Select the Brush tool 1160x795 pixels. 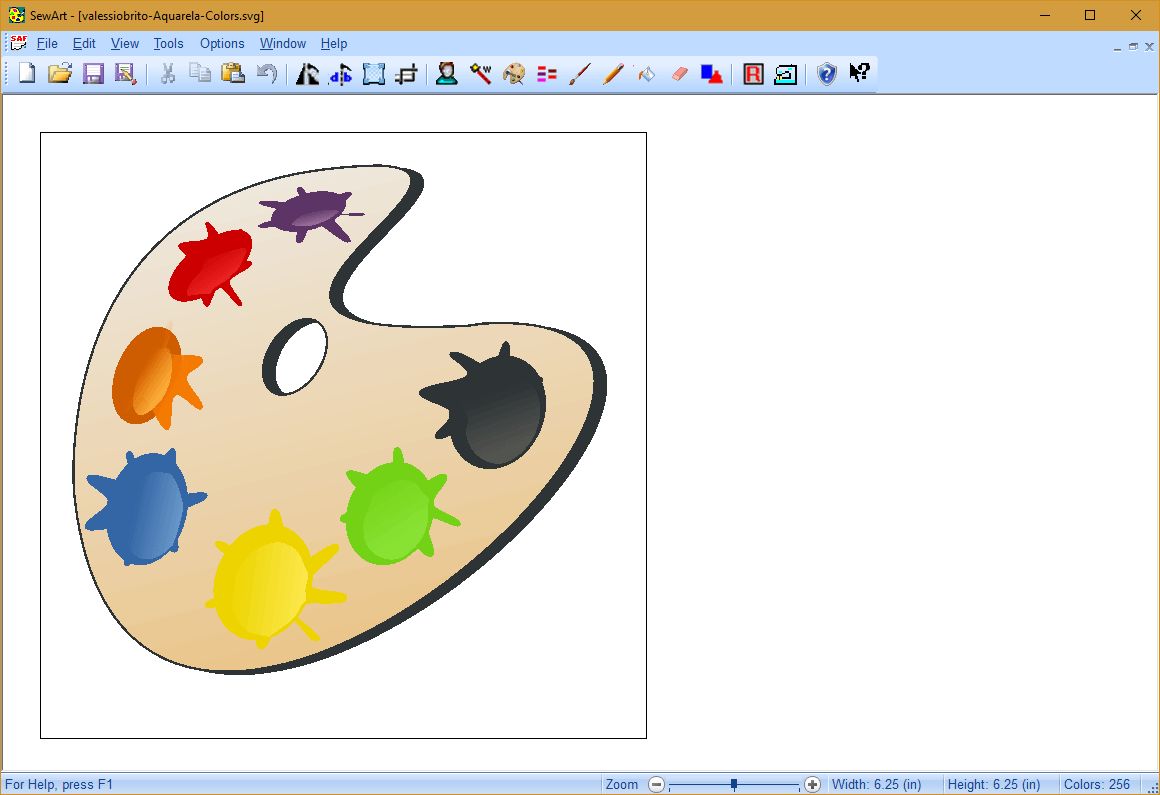tap(579, 73)
